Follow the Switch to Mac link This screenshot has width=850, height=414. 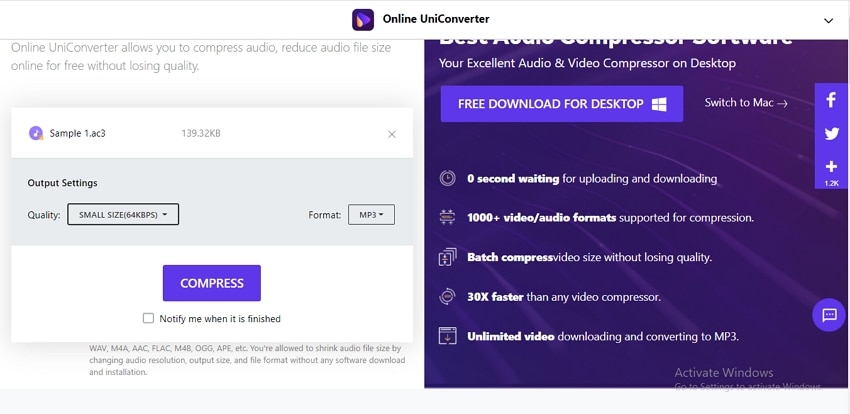click(746, 102)
